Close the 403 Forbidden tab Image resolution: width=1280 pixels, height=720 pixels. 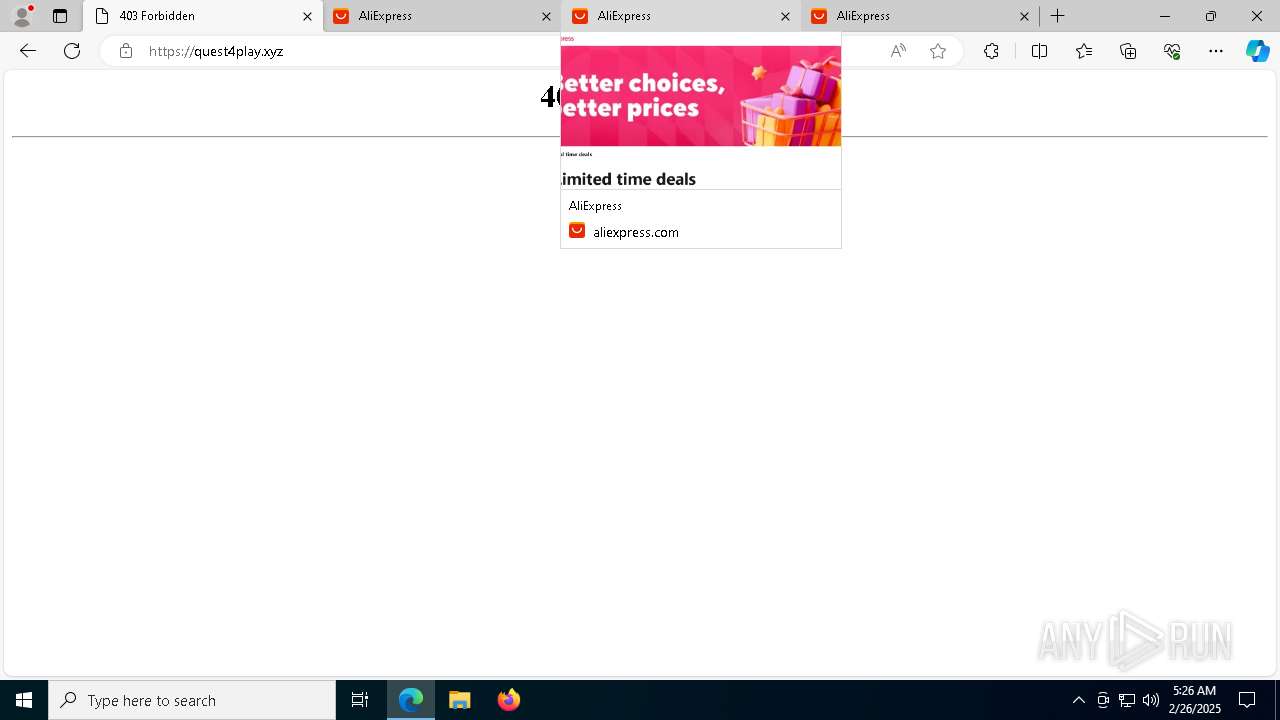pyautogui.click(x=308, y=16)
